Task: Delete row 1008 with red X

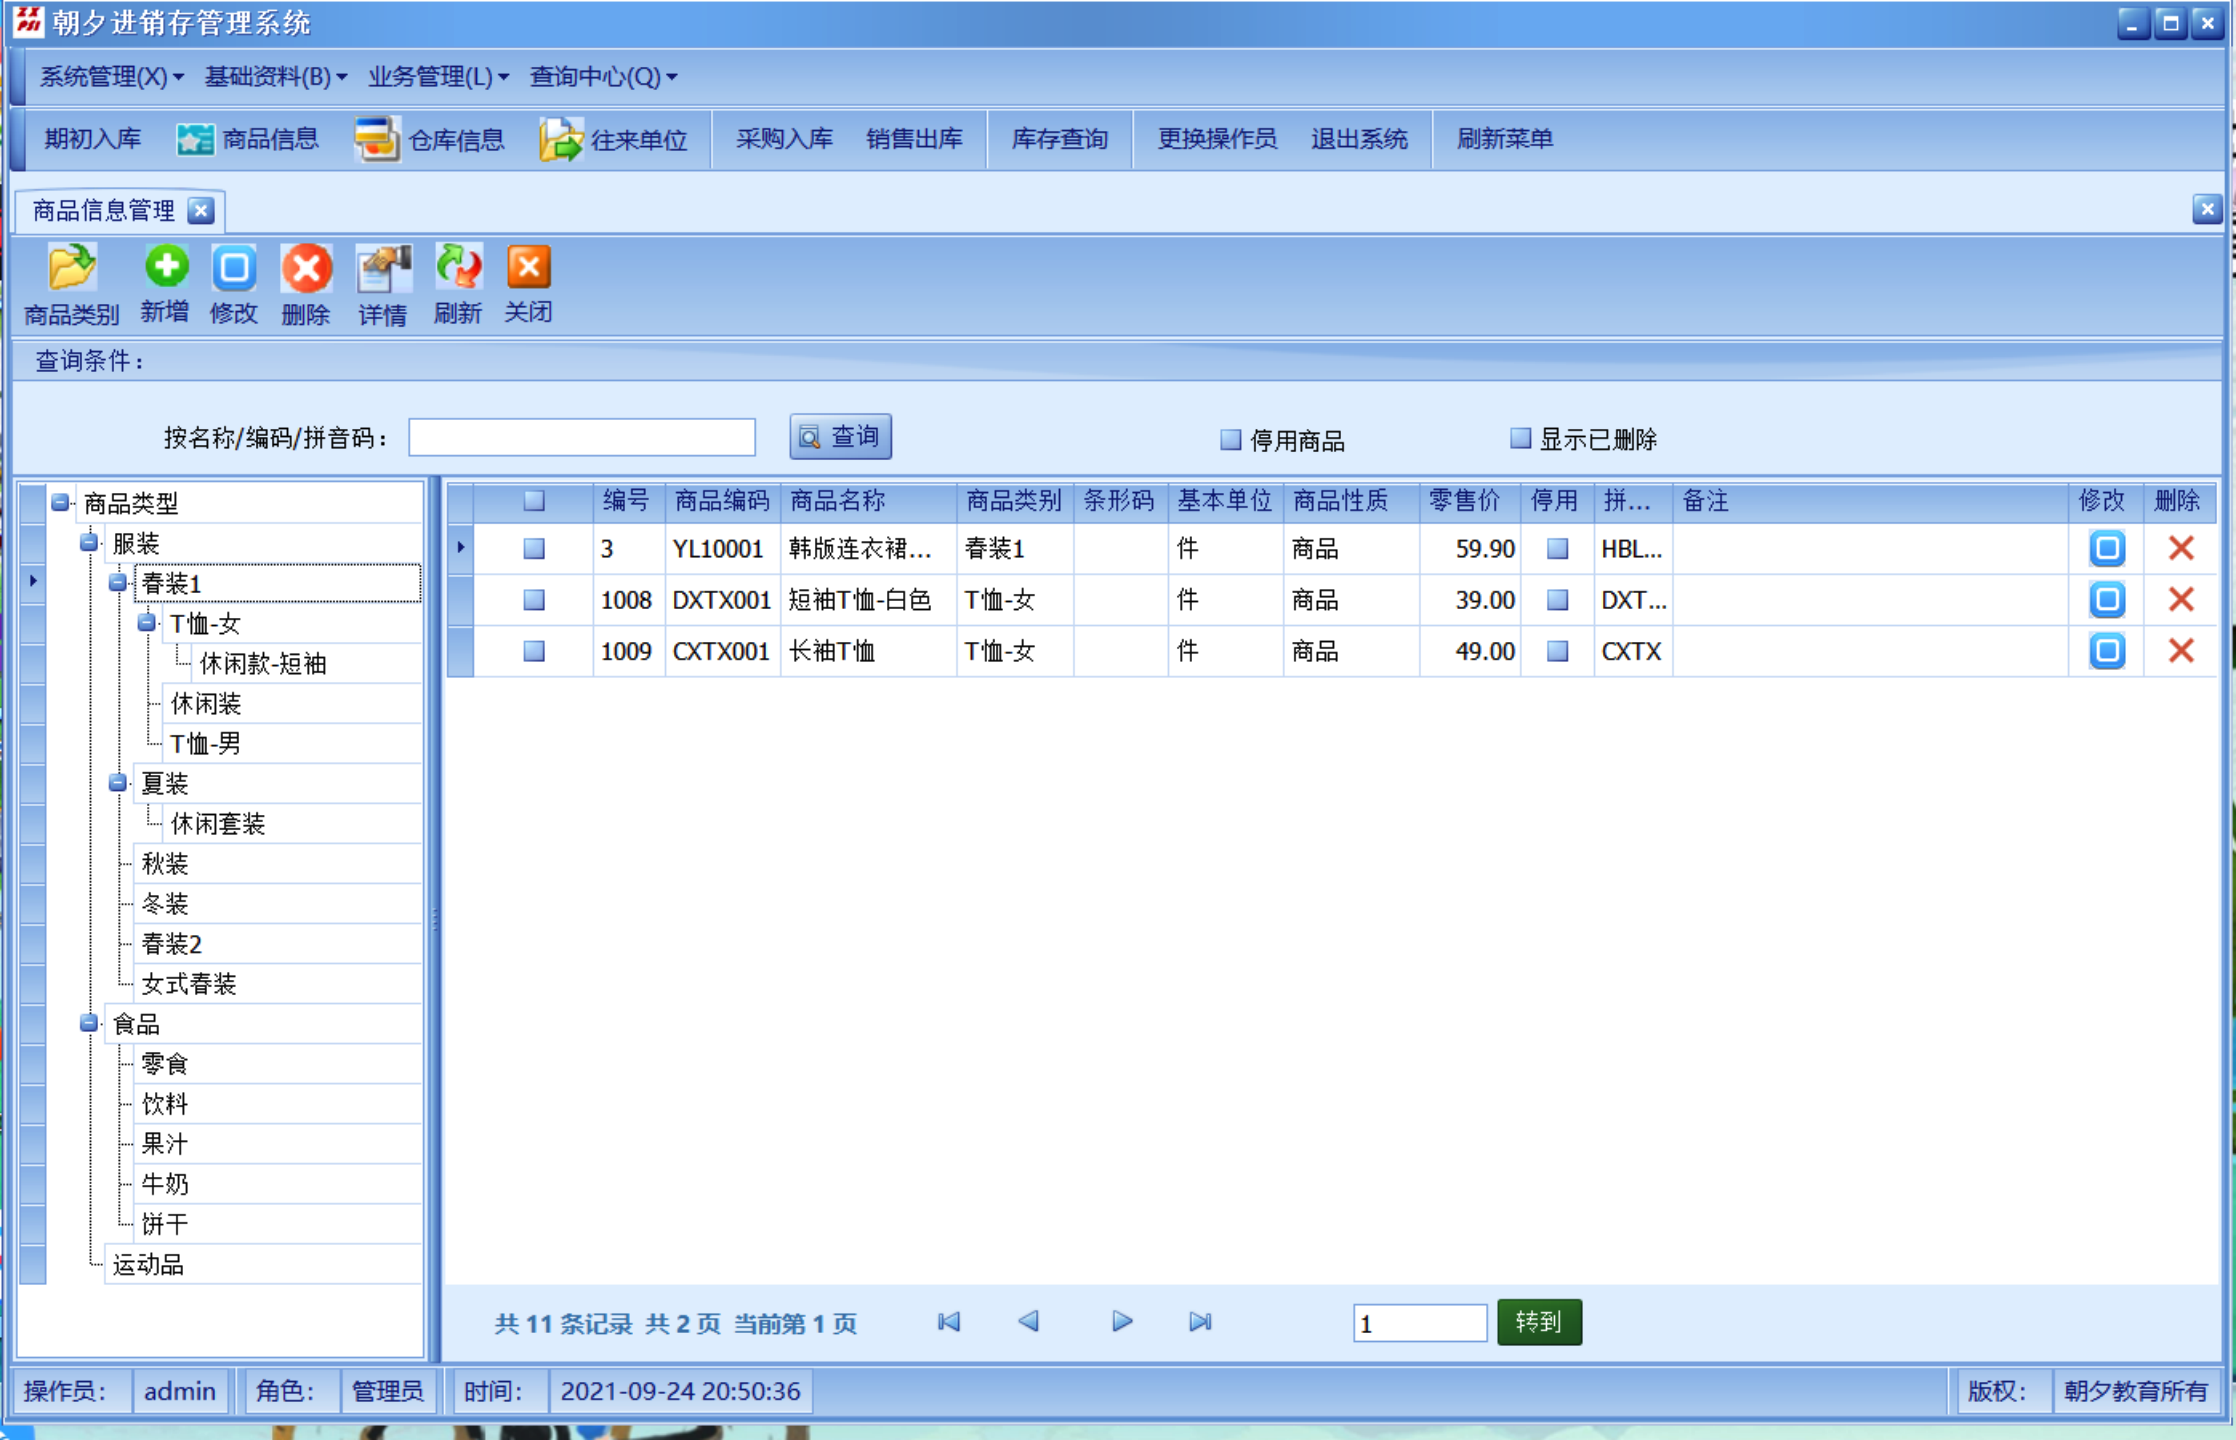Action: pos(2180,600)
